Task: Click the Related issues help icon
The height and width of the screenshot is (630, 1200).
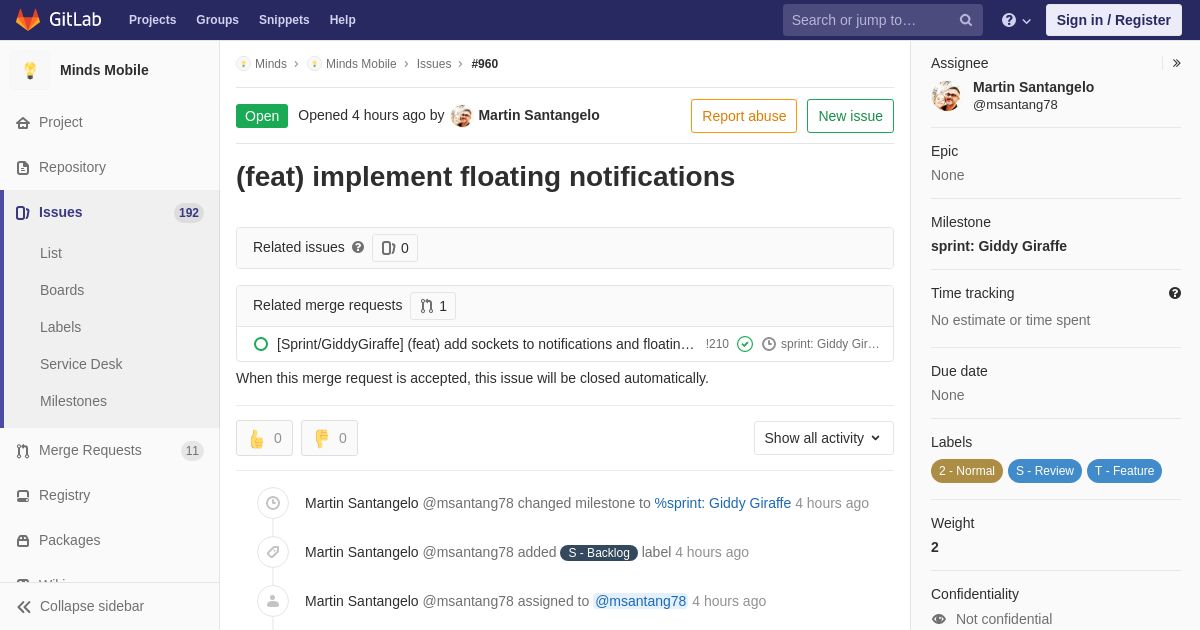Action: click(358, 248)
